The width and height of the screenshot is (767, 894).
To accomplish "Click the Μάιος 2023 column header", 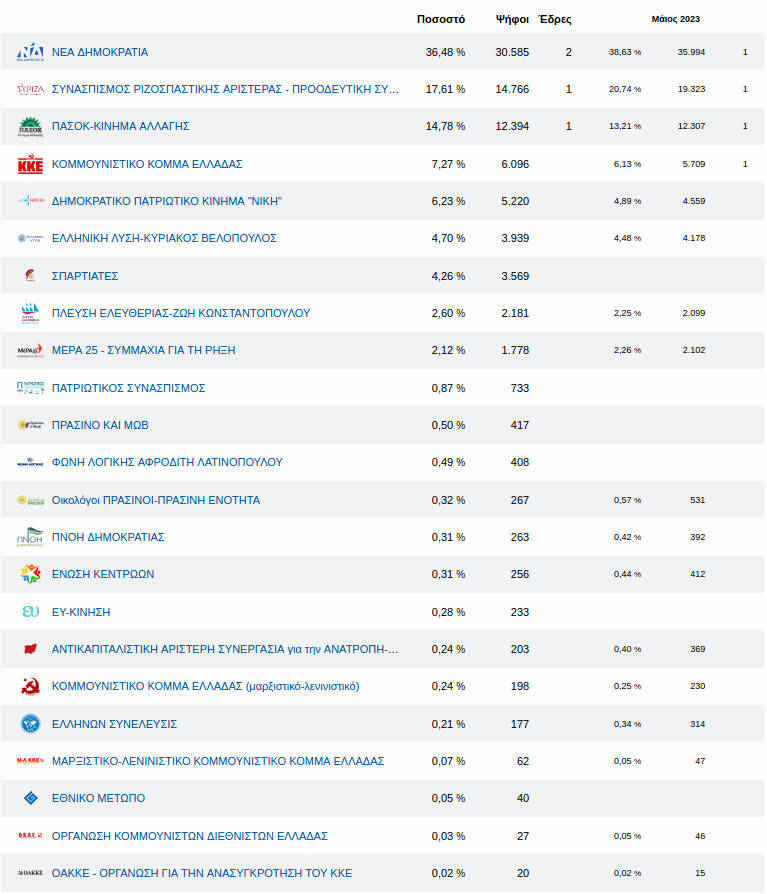I will coord(675,19).
